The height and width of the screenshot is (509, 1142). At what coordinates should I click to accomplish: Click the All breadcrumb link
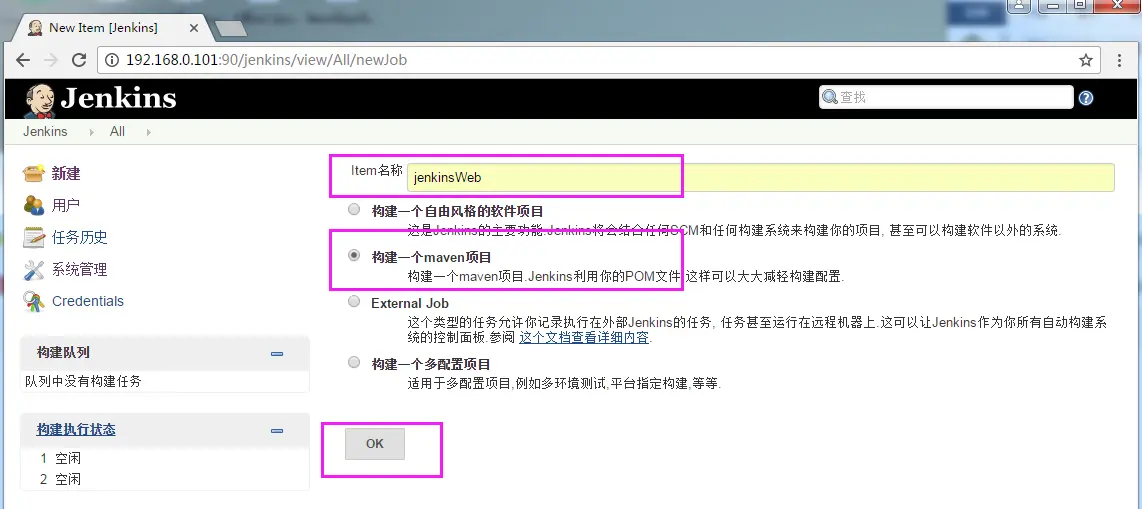(x=117, y=132)
